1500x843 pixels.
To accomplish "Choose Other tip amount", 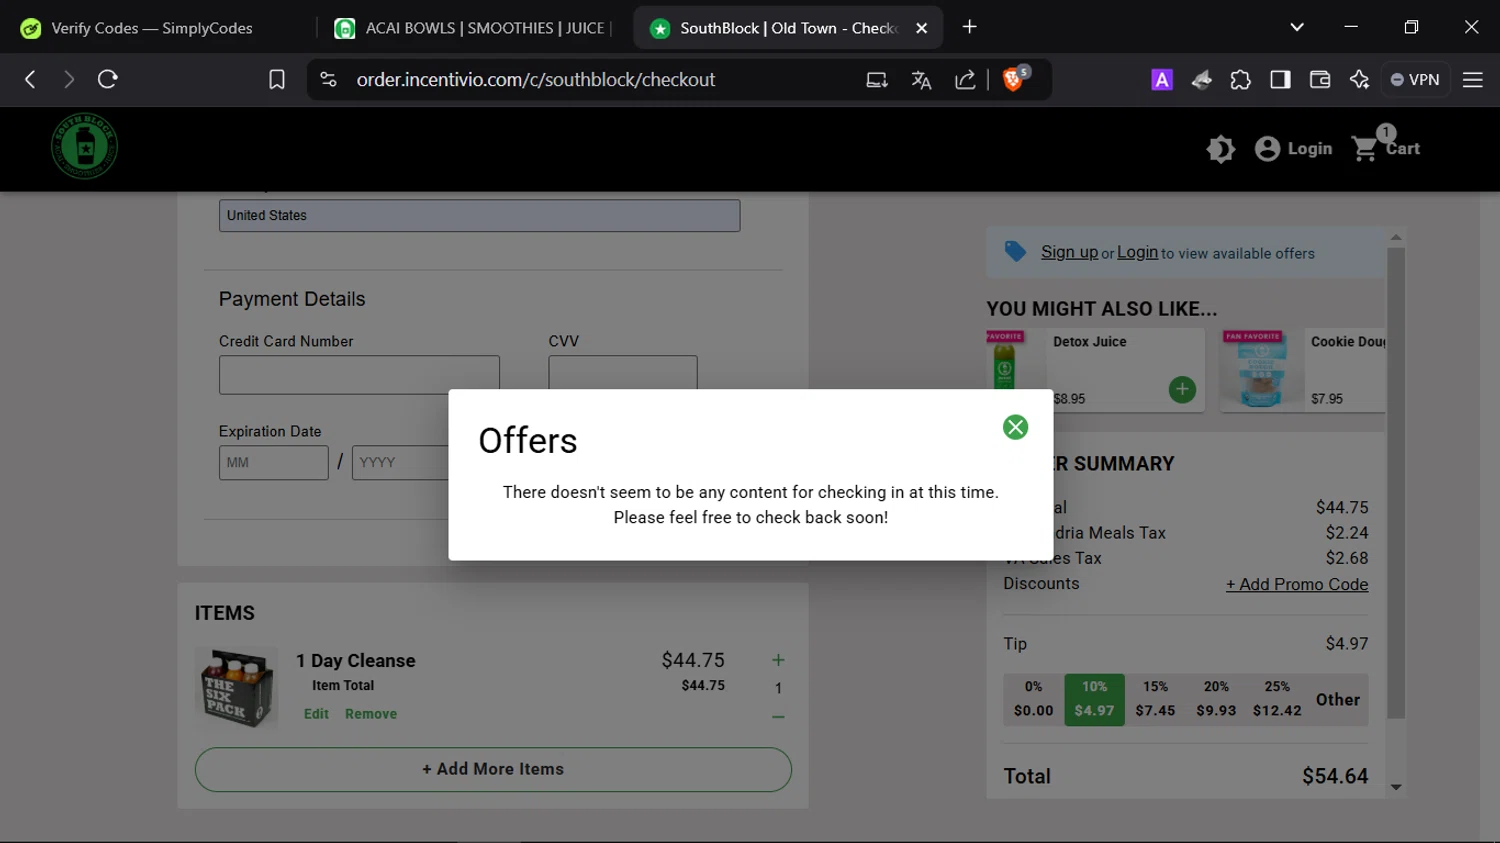I will (1338, 700).
